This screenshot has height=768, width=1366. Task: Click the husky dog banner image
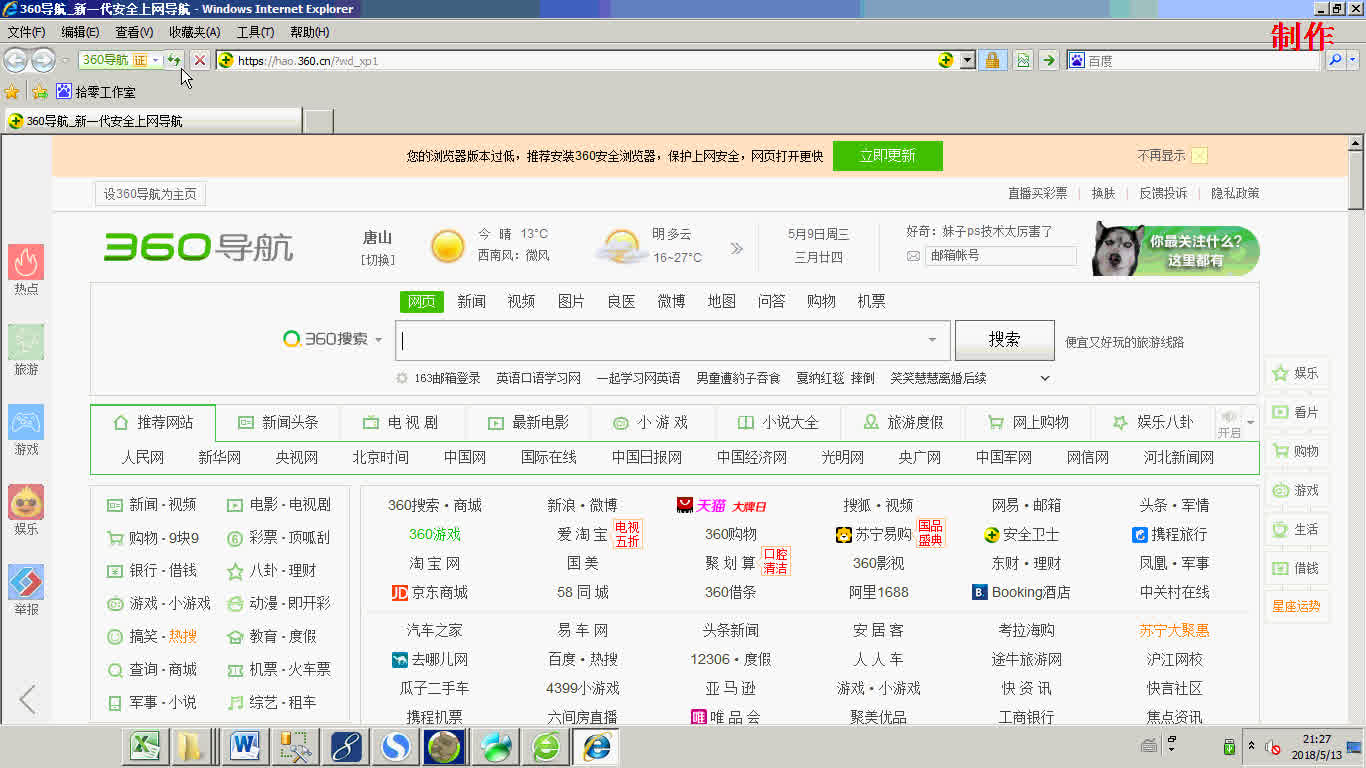(1175, 249)
